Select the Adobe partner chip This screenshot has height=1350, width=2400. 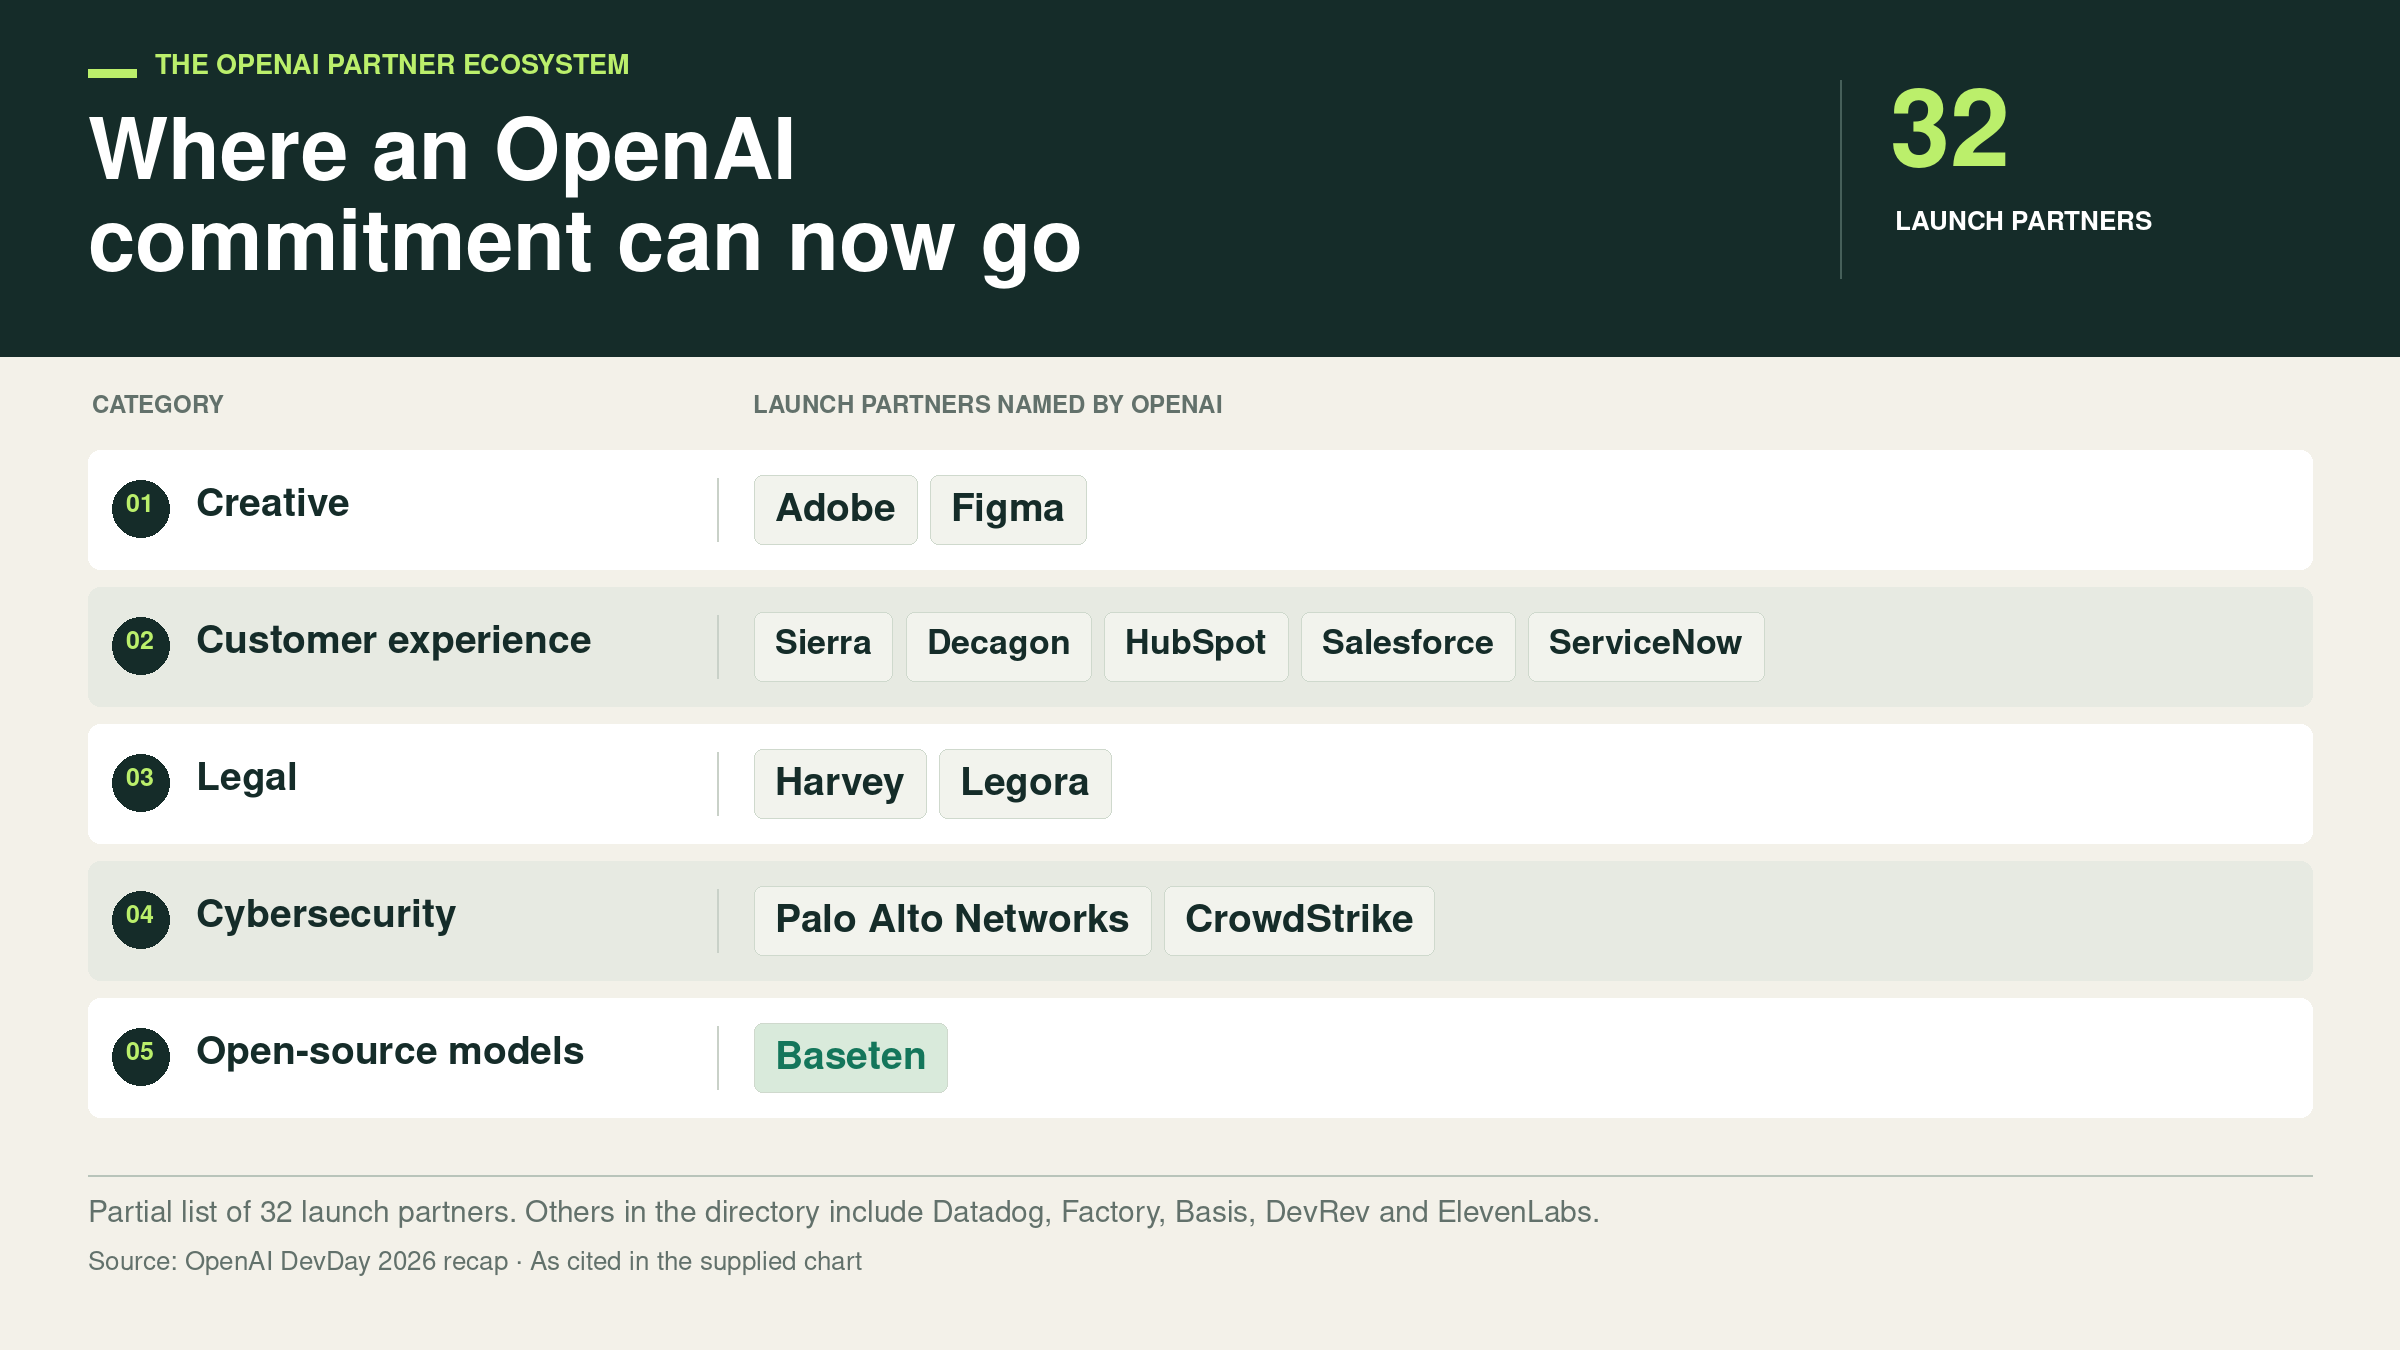tap(835, 509)
